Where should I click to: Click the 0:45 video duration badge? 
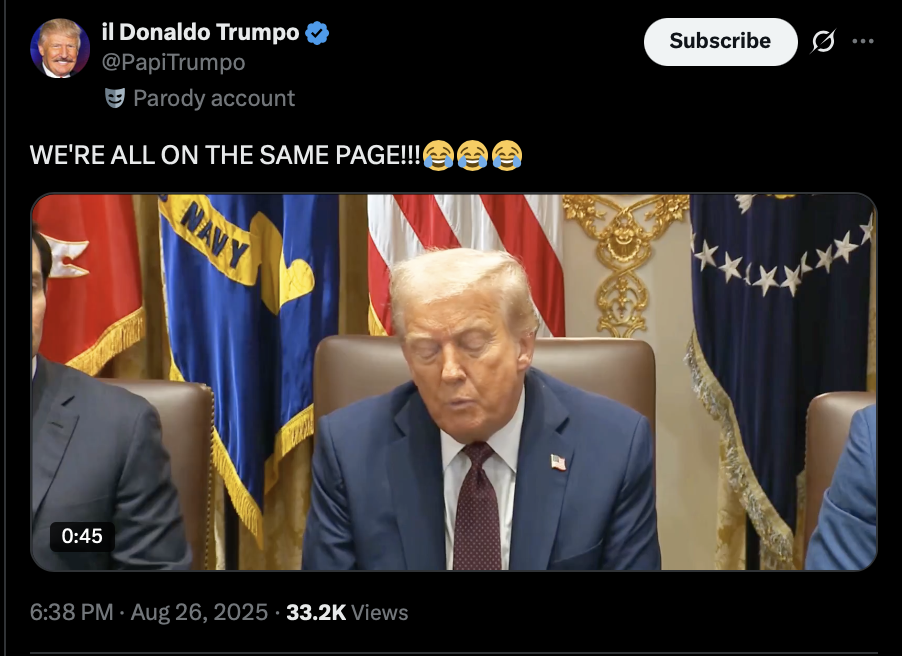coord(82,536)
